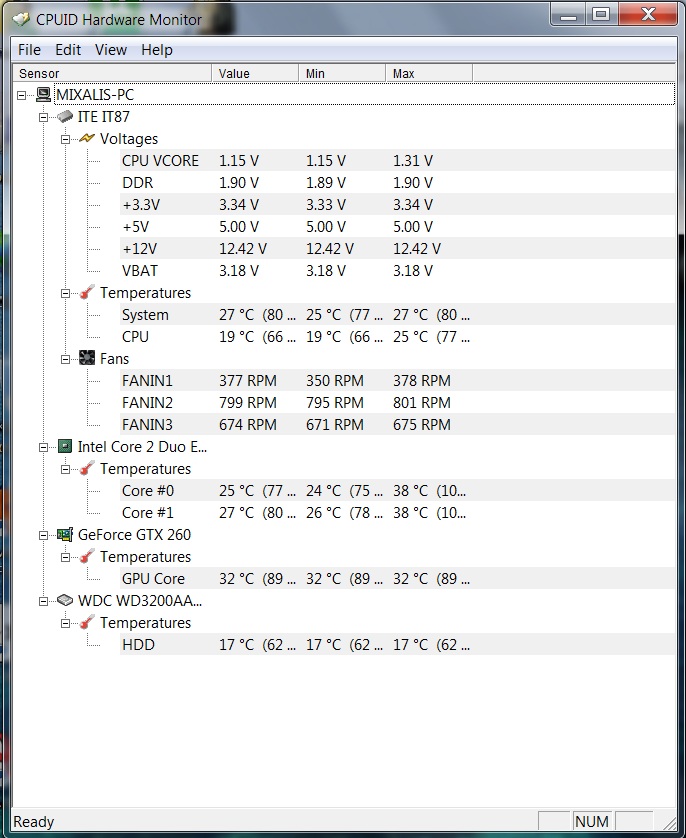Close the Hardware Monitor window
Viewport: 686px width, 838px height.
point(648,14)
